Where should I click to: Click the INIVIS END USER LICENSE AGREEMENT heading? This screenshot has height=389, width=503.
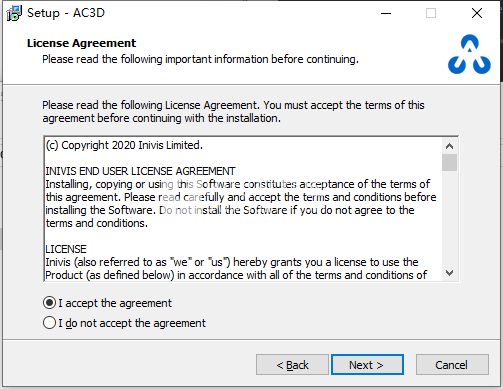click(140, 171)
